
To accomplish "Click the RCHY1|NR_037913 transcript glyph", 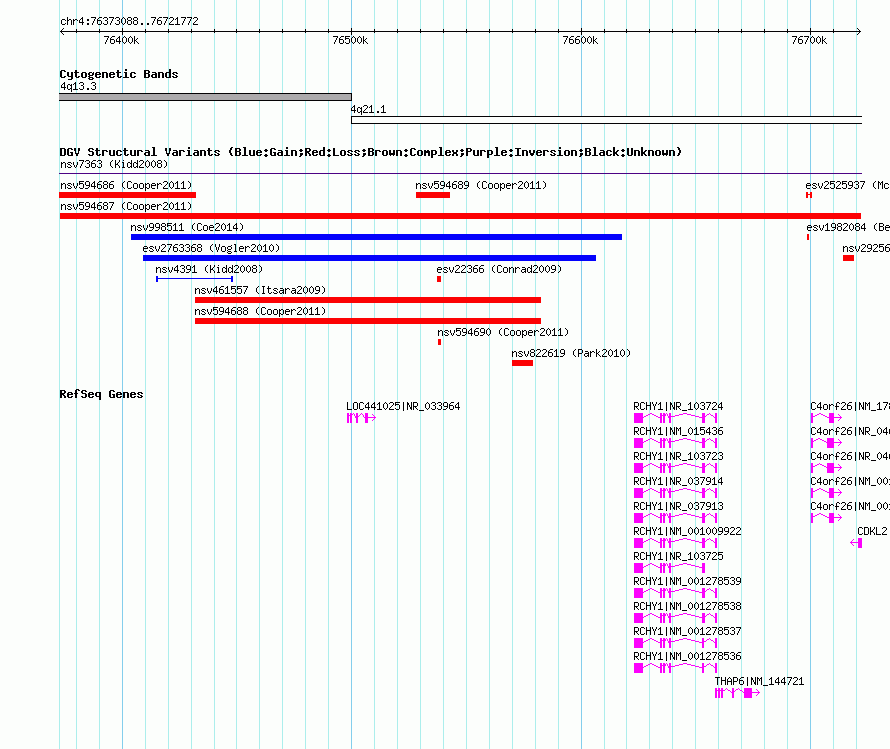I will click(675, 518).
